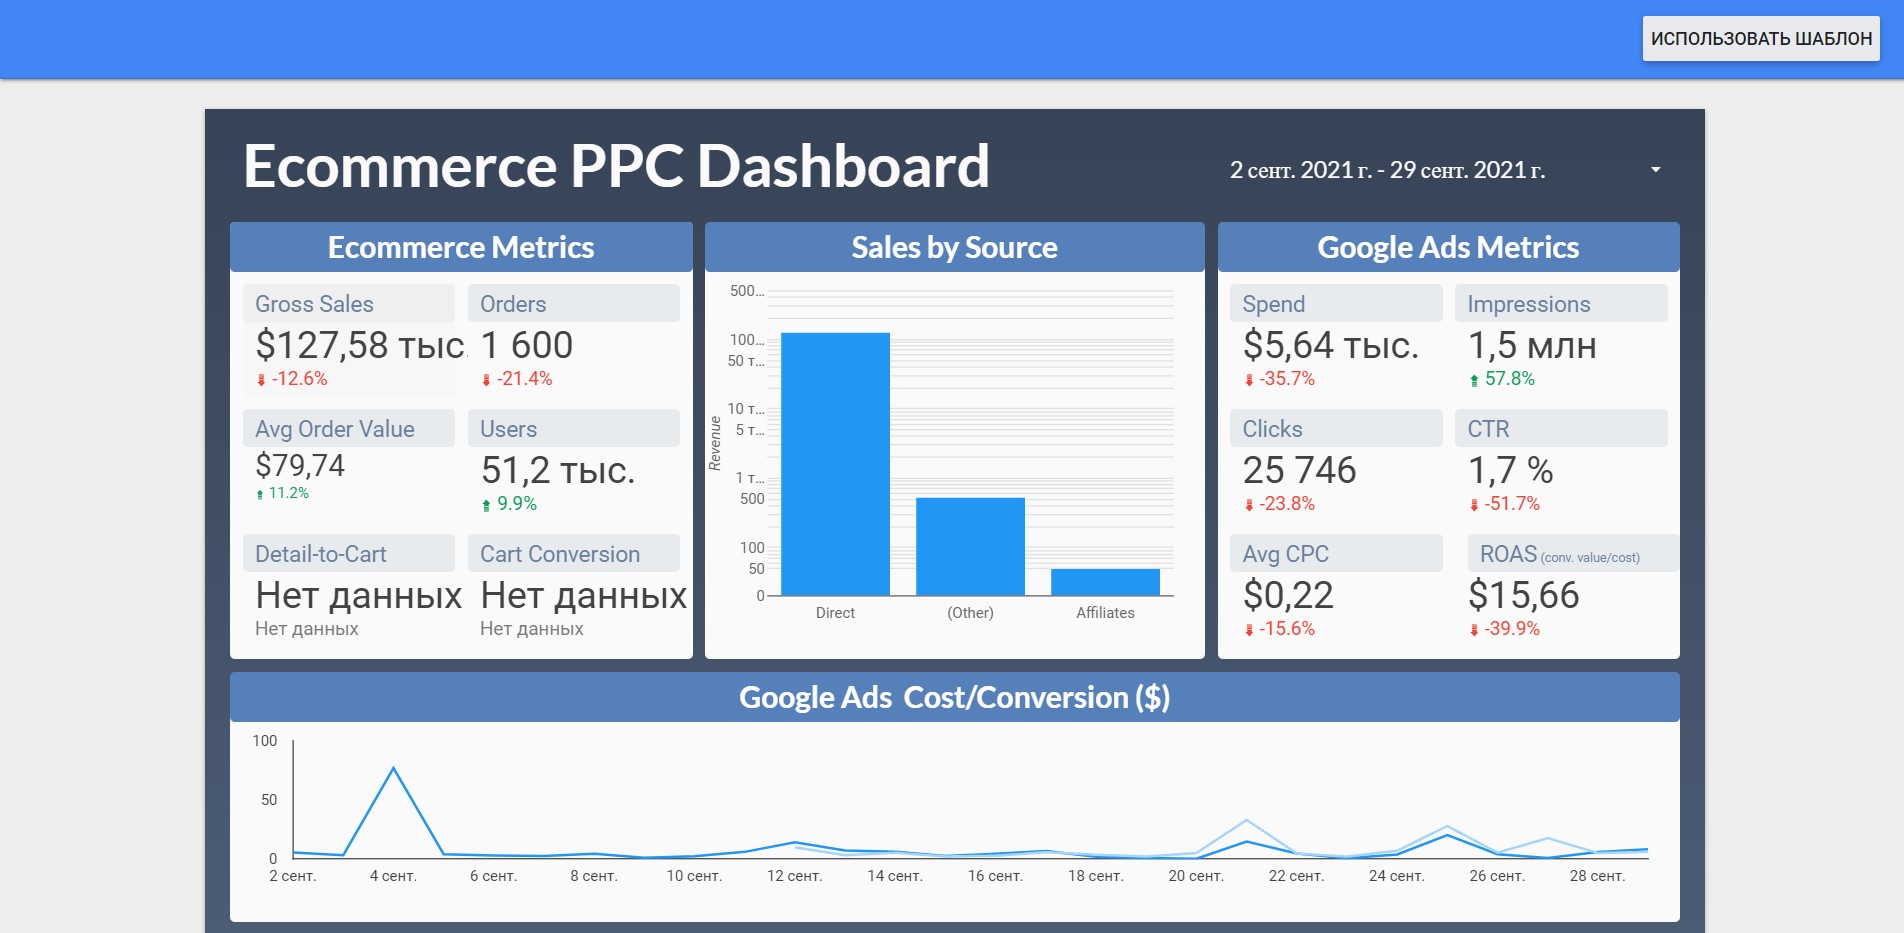The height and width of the screenshot is (933, 1904).
Task: Click the date range text 2 сент. 2021 г. - 29 сент. 2021 г.
Action: [1387, 170]
